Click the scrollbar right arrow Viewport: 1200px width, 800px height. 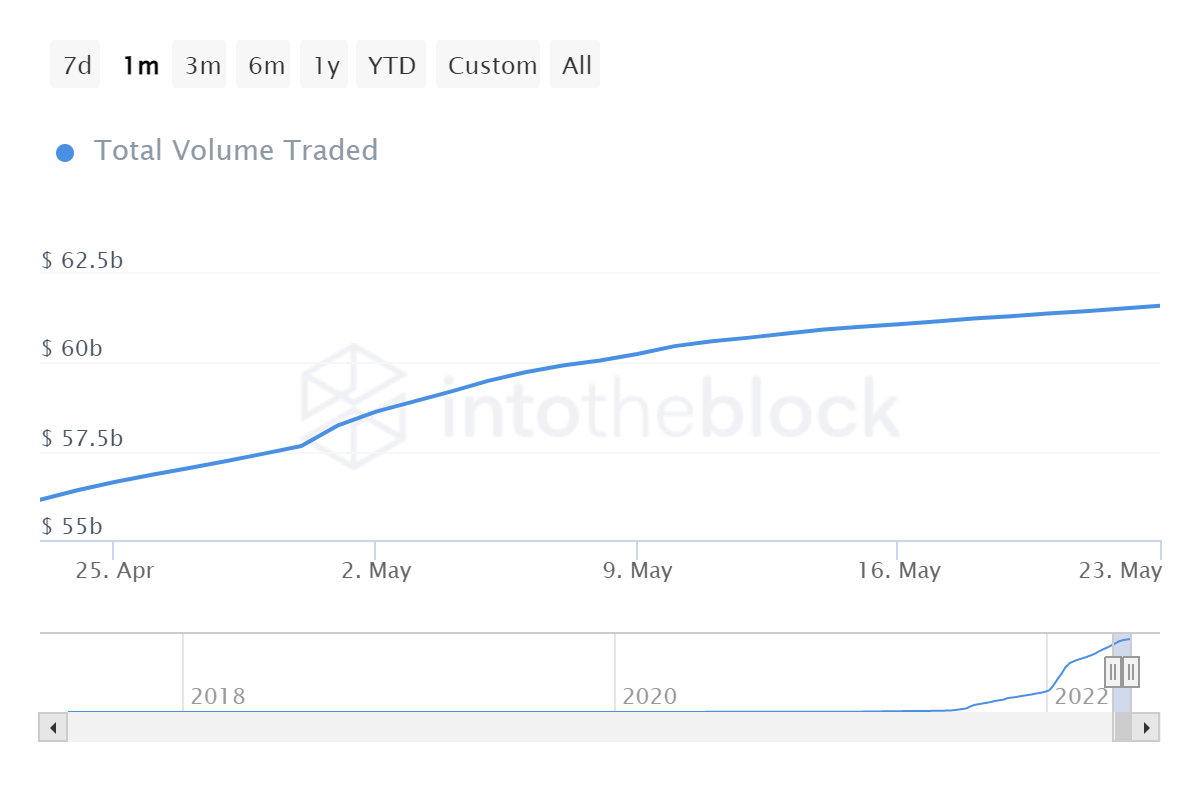coord(1147,727)
